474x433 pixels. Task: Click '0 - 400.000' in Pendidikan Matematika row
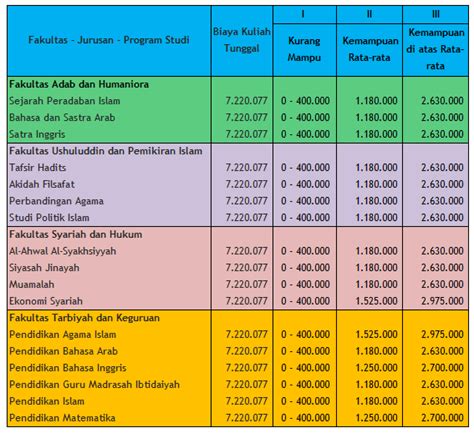point(305,418)
